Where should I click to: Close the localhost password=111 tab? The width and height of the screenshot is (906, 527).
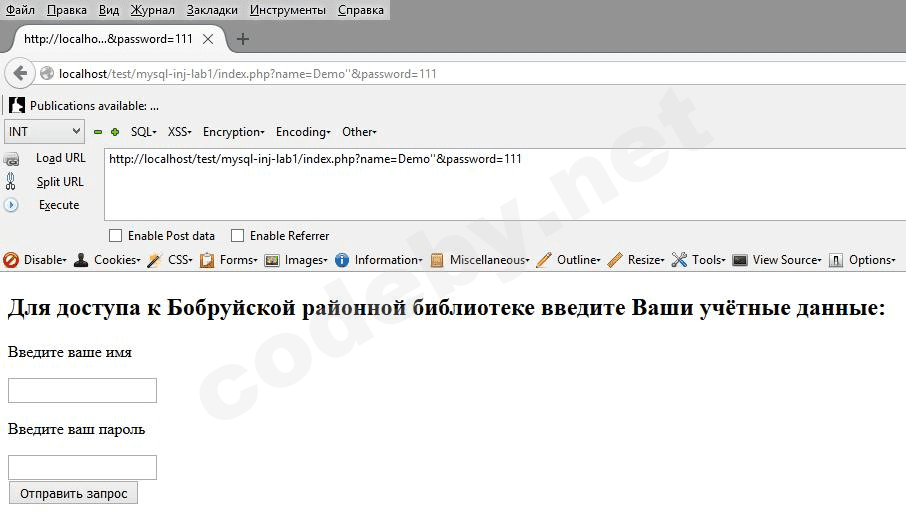point(208,39)
